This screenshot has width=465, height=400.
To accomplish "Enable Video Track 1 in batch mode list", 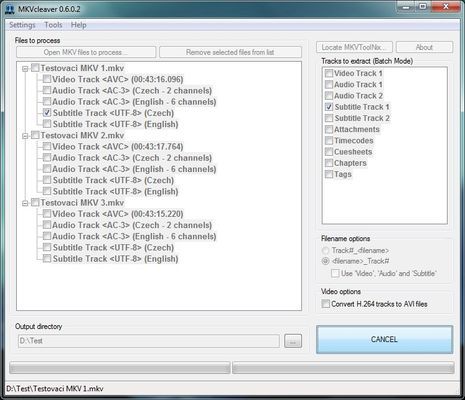I will click(x=329, y=73).
